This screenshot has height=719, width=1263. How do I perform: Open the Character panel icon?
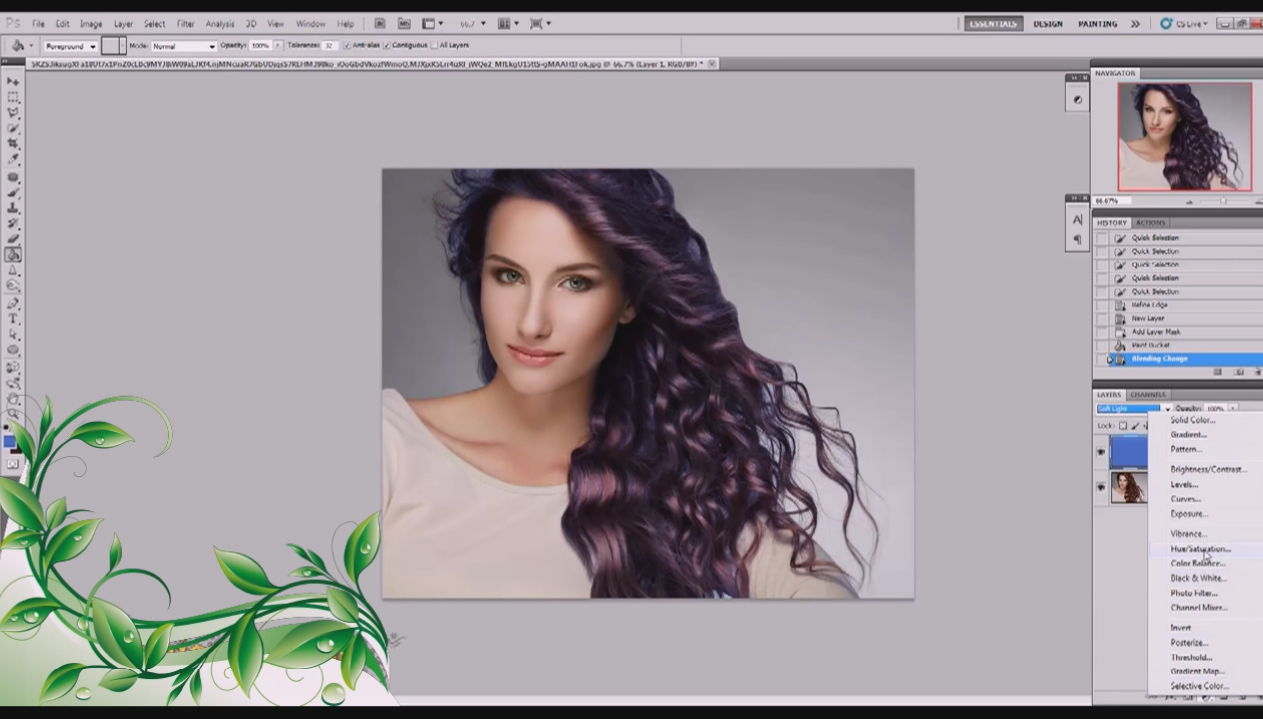click(1077, 220)
